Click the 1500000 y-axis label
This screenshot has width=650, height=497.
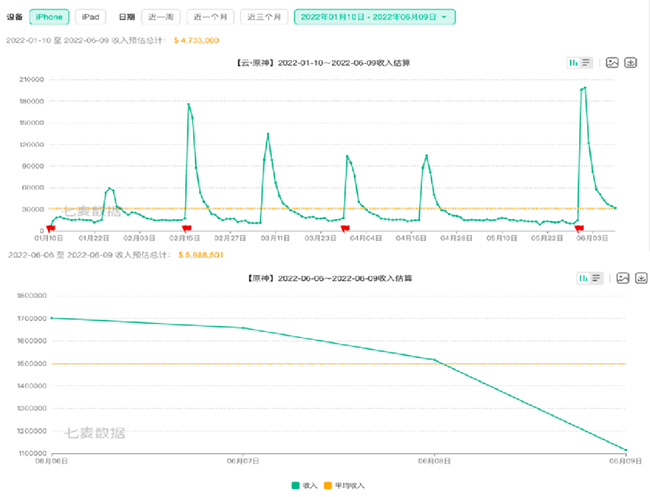(32, 364)
